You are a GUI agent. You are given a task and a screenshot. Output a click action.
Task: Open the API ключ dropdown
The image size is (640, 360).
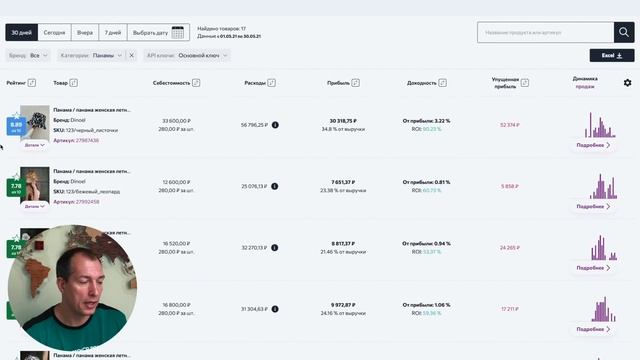click(x=187, y=56)
